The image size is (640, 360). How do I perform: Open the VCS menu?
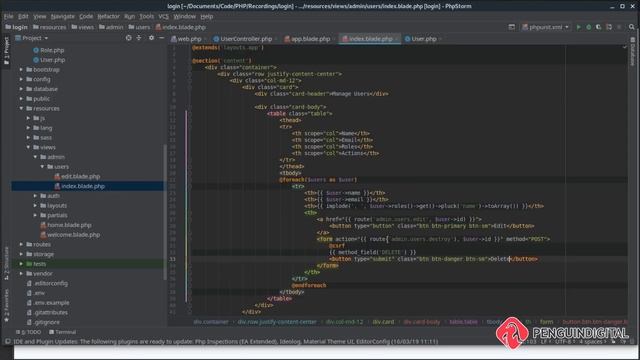pyautogui.click(x=163, y=16)
